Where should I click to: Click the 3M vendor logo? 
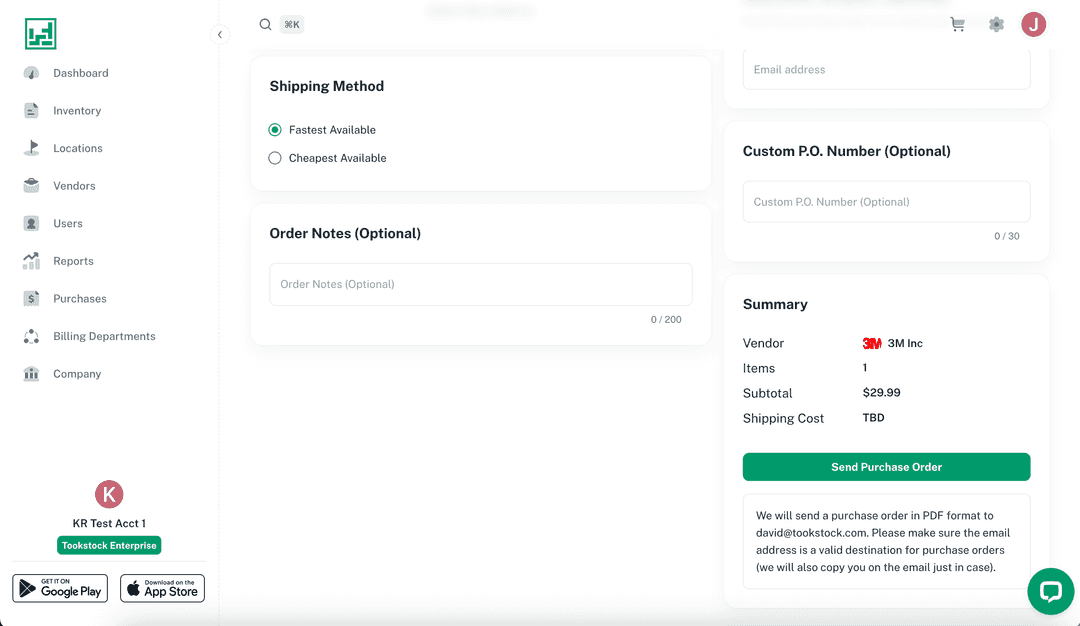[872, 343]
